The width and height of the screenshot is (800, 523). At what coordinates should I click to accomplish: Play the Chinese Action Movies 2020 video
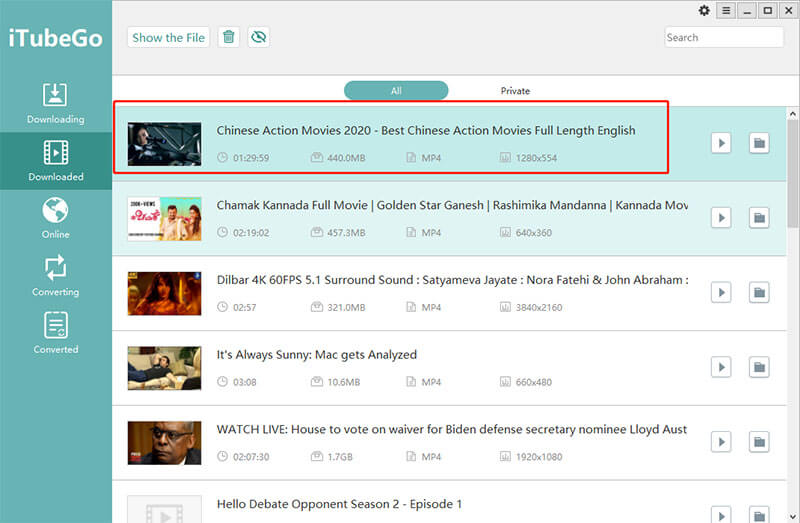coord(721,143)
